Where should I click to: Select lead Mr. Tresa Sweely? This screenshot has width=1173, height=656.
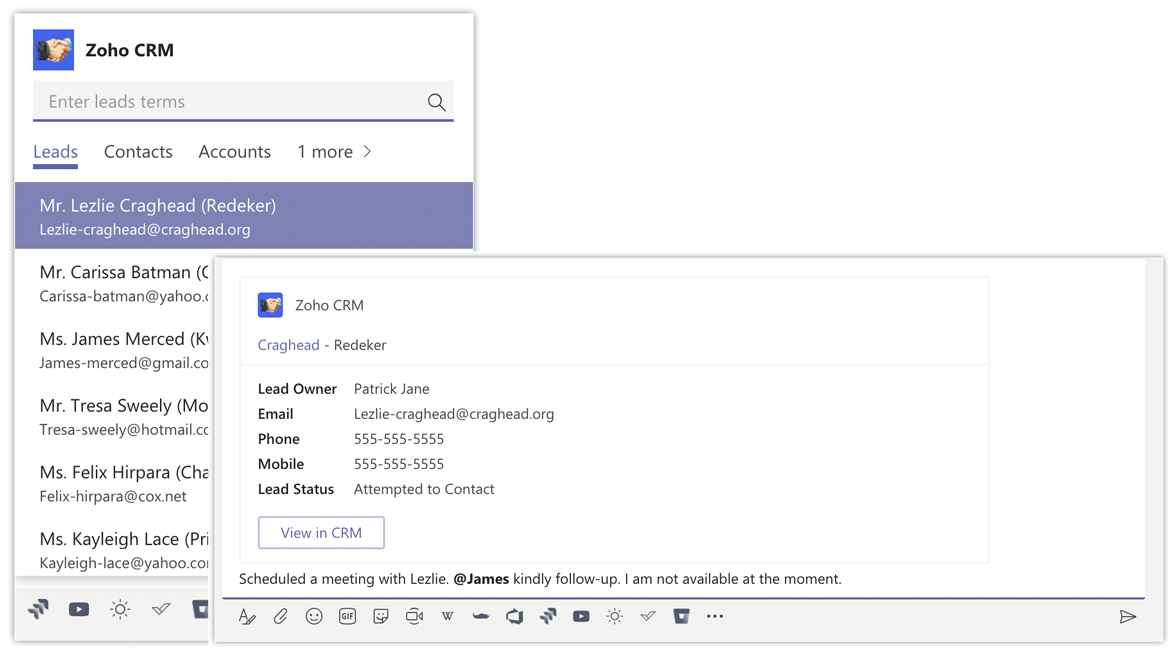click(112, 416)
